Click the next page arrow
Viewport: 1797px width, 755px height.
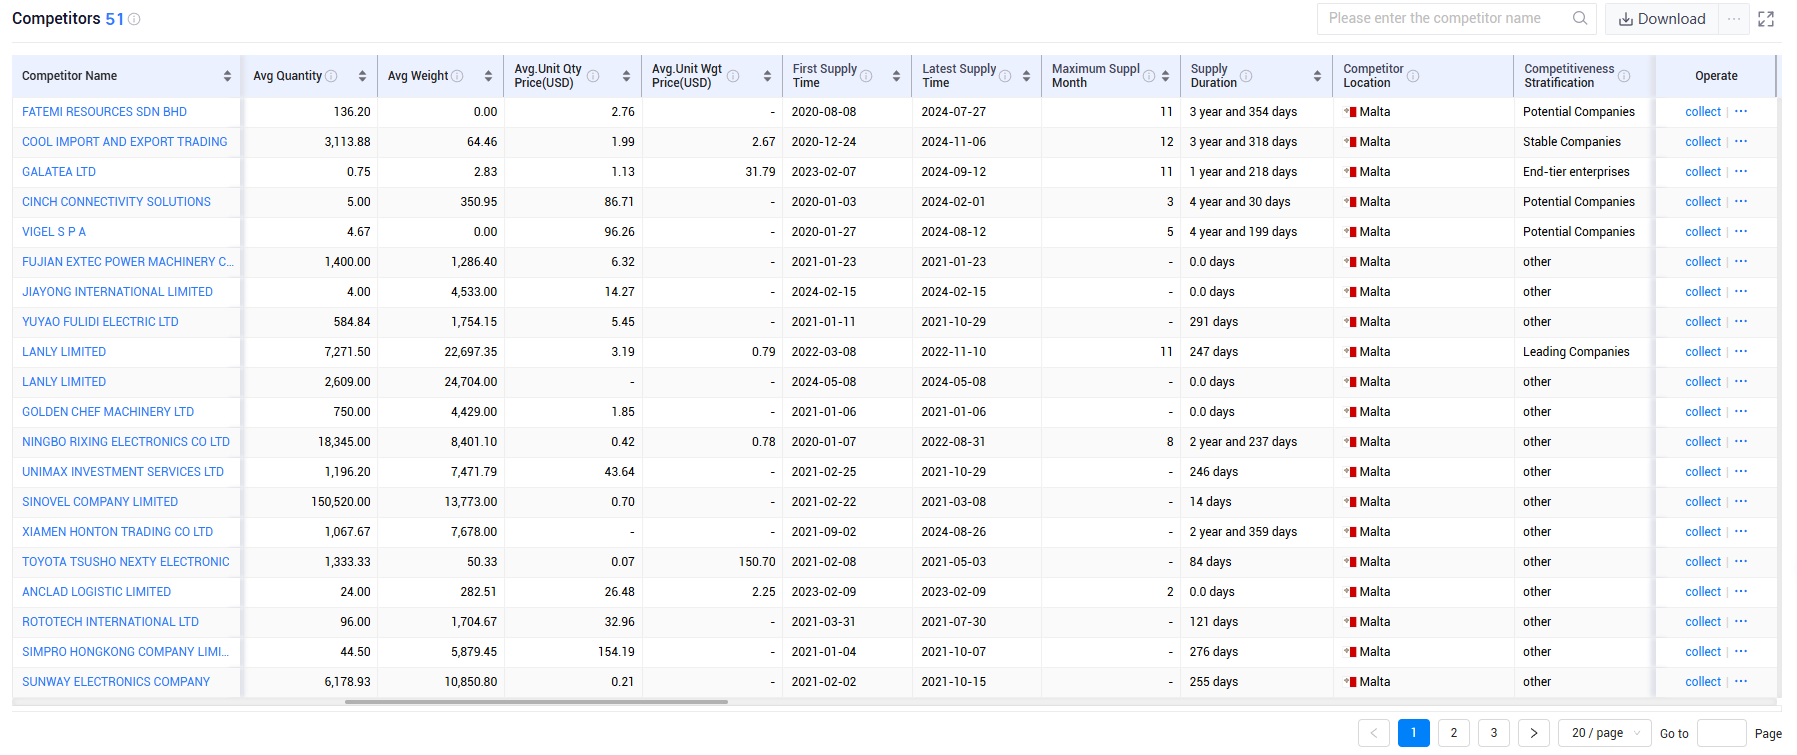pos(1534,733)
